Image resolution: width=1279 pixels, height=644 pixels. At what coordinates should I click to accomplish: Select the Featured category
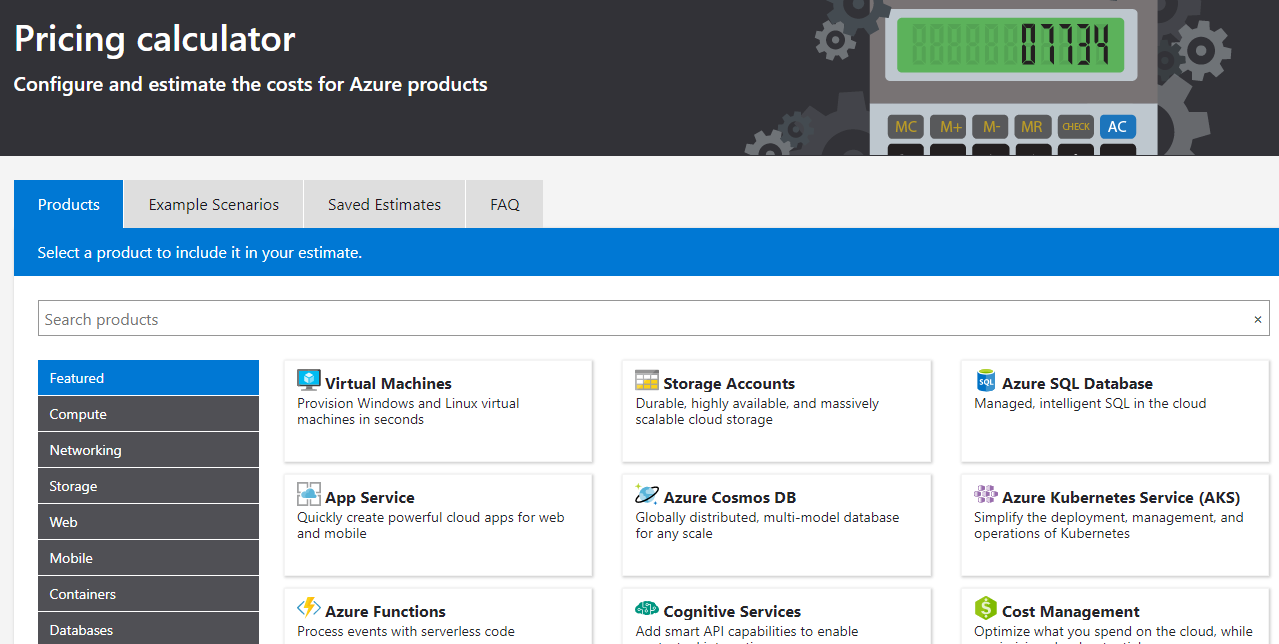(x=148, y=378)
